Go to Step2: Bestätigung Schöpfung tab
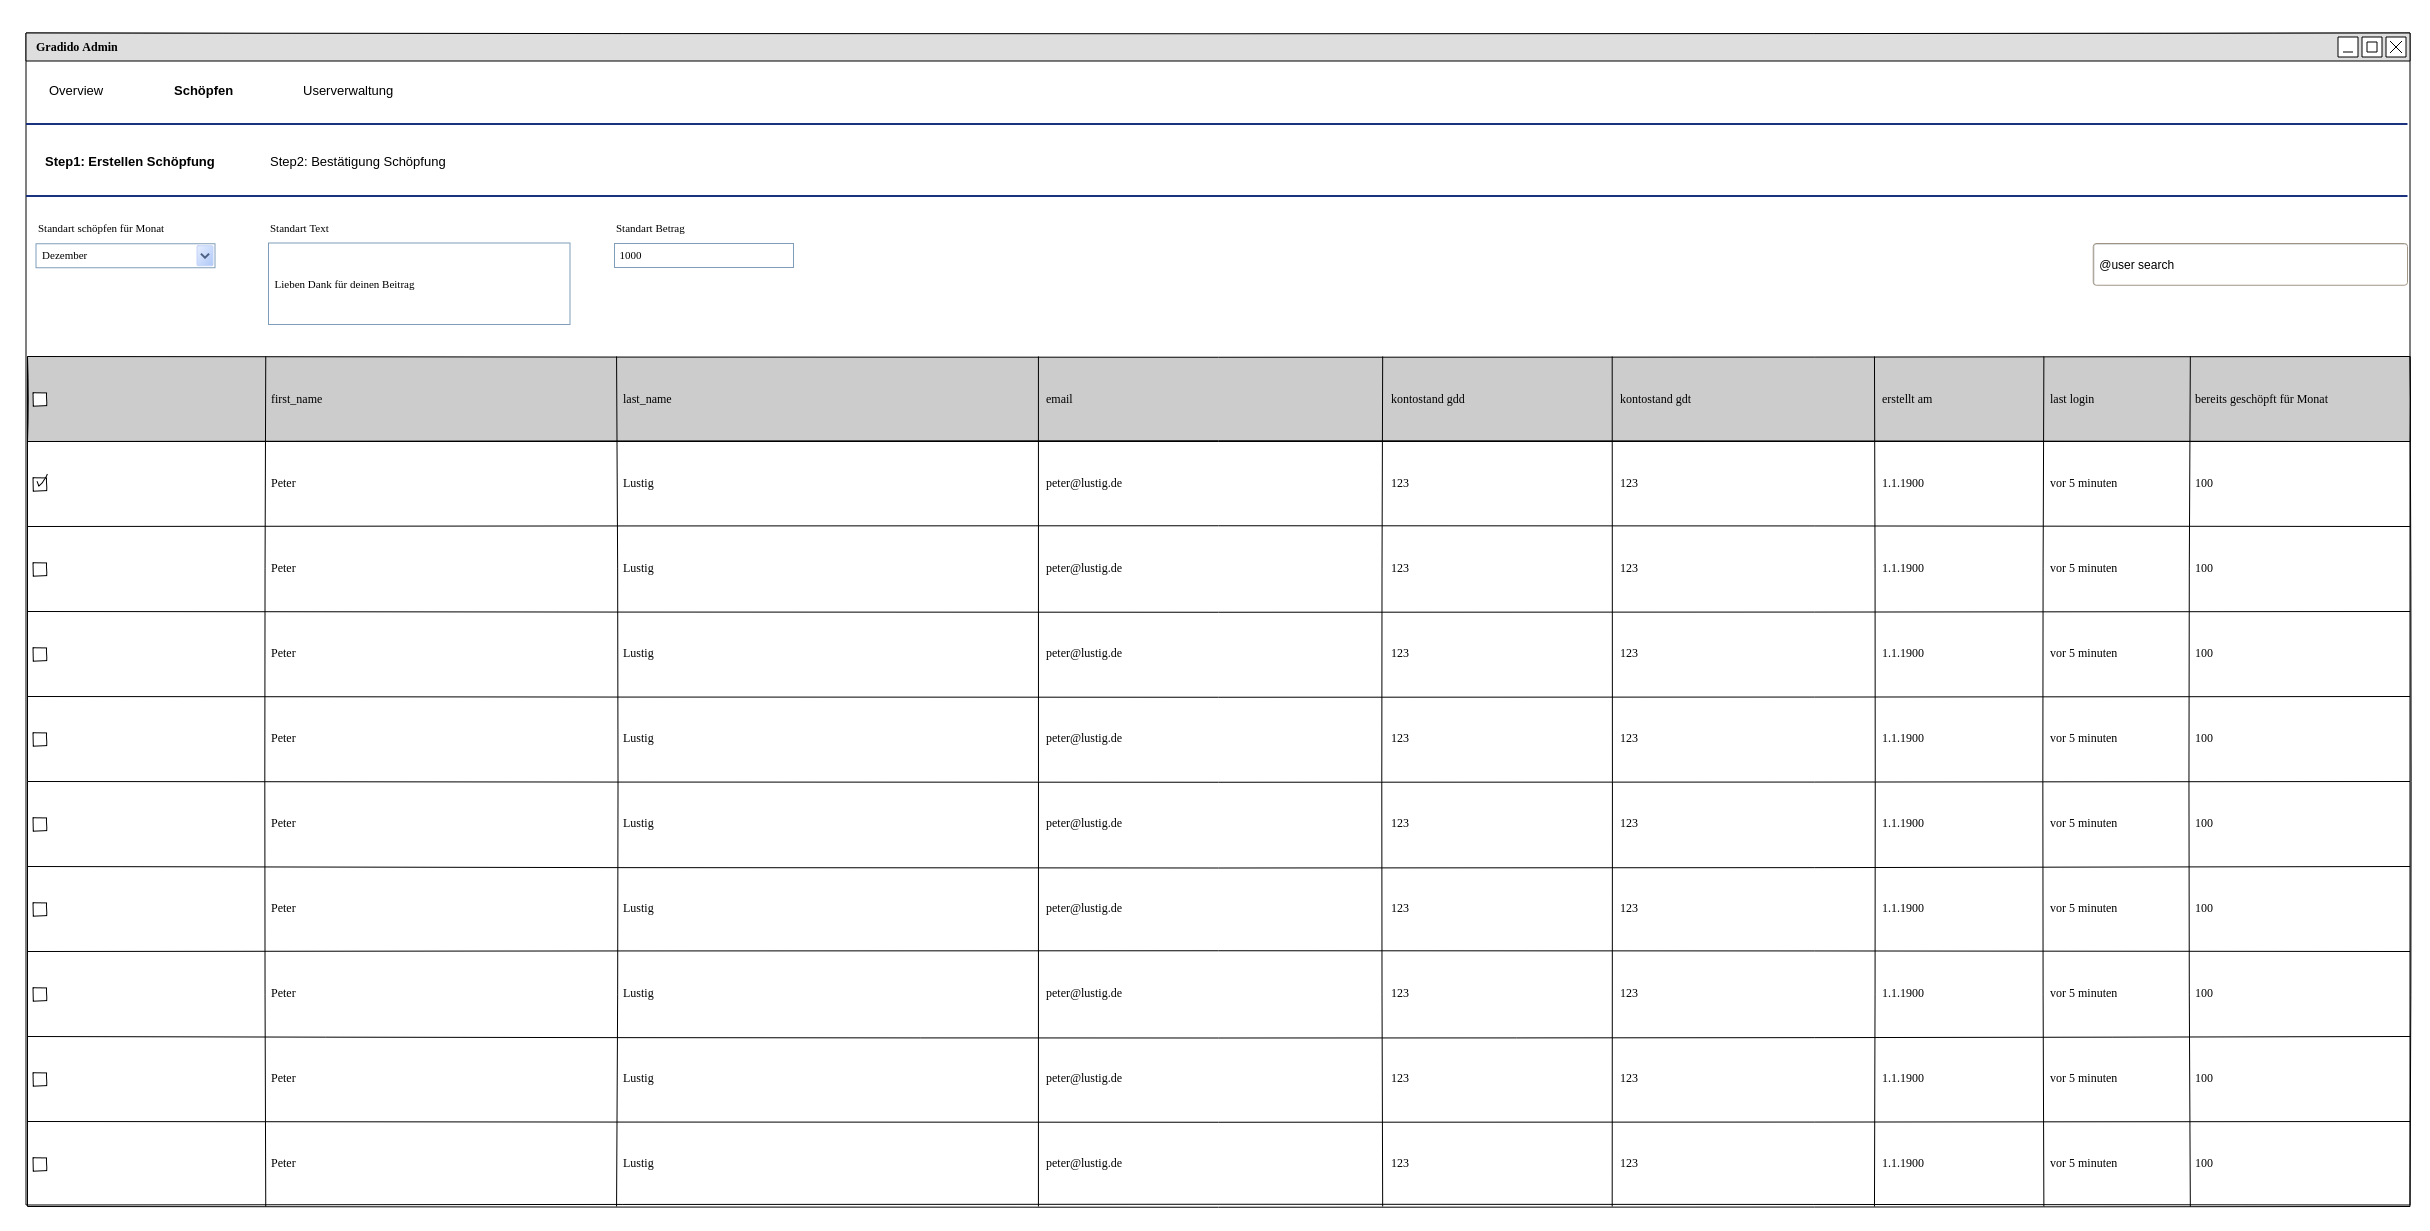This screenshot has height=1231, width=2430. coord(357,162)
